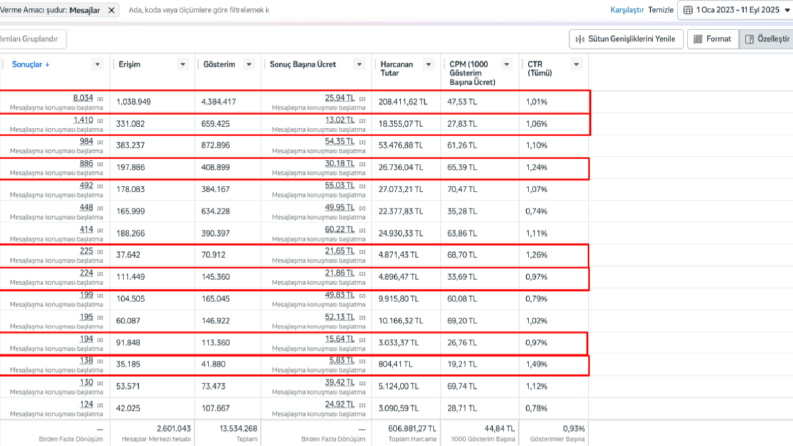
Task: Open the Format button
Action: (712, 39)
